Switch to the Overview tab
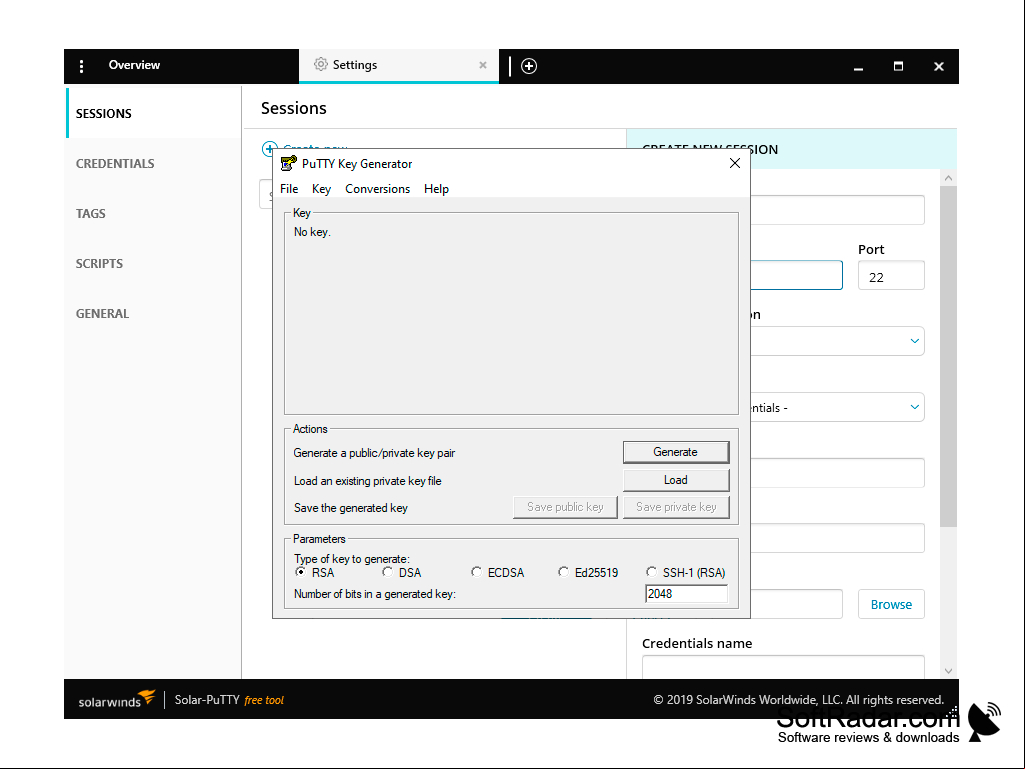 coord(134,65)
